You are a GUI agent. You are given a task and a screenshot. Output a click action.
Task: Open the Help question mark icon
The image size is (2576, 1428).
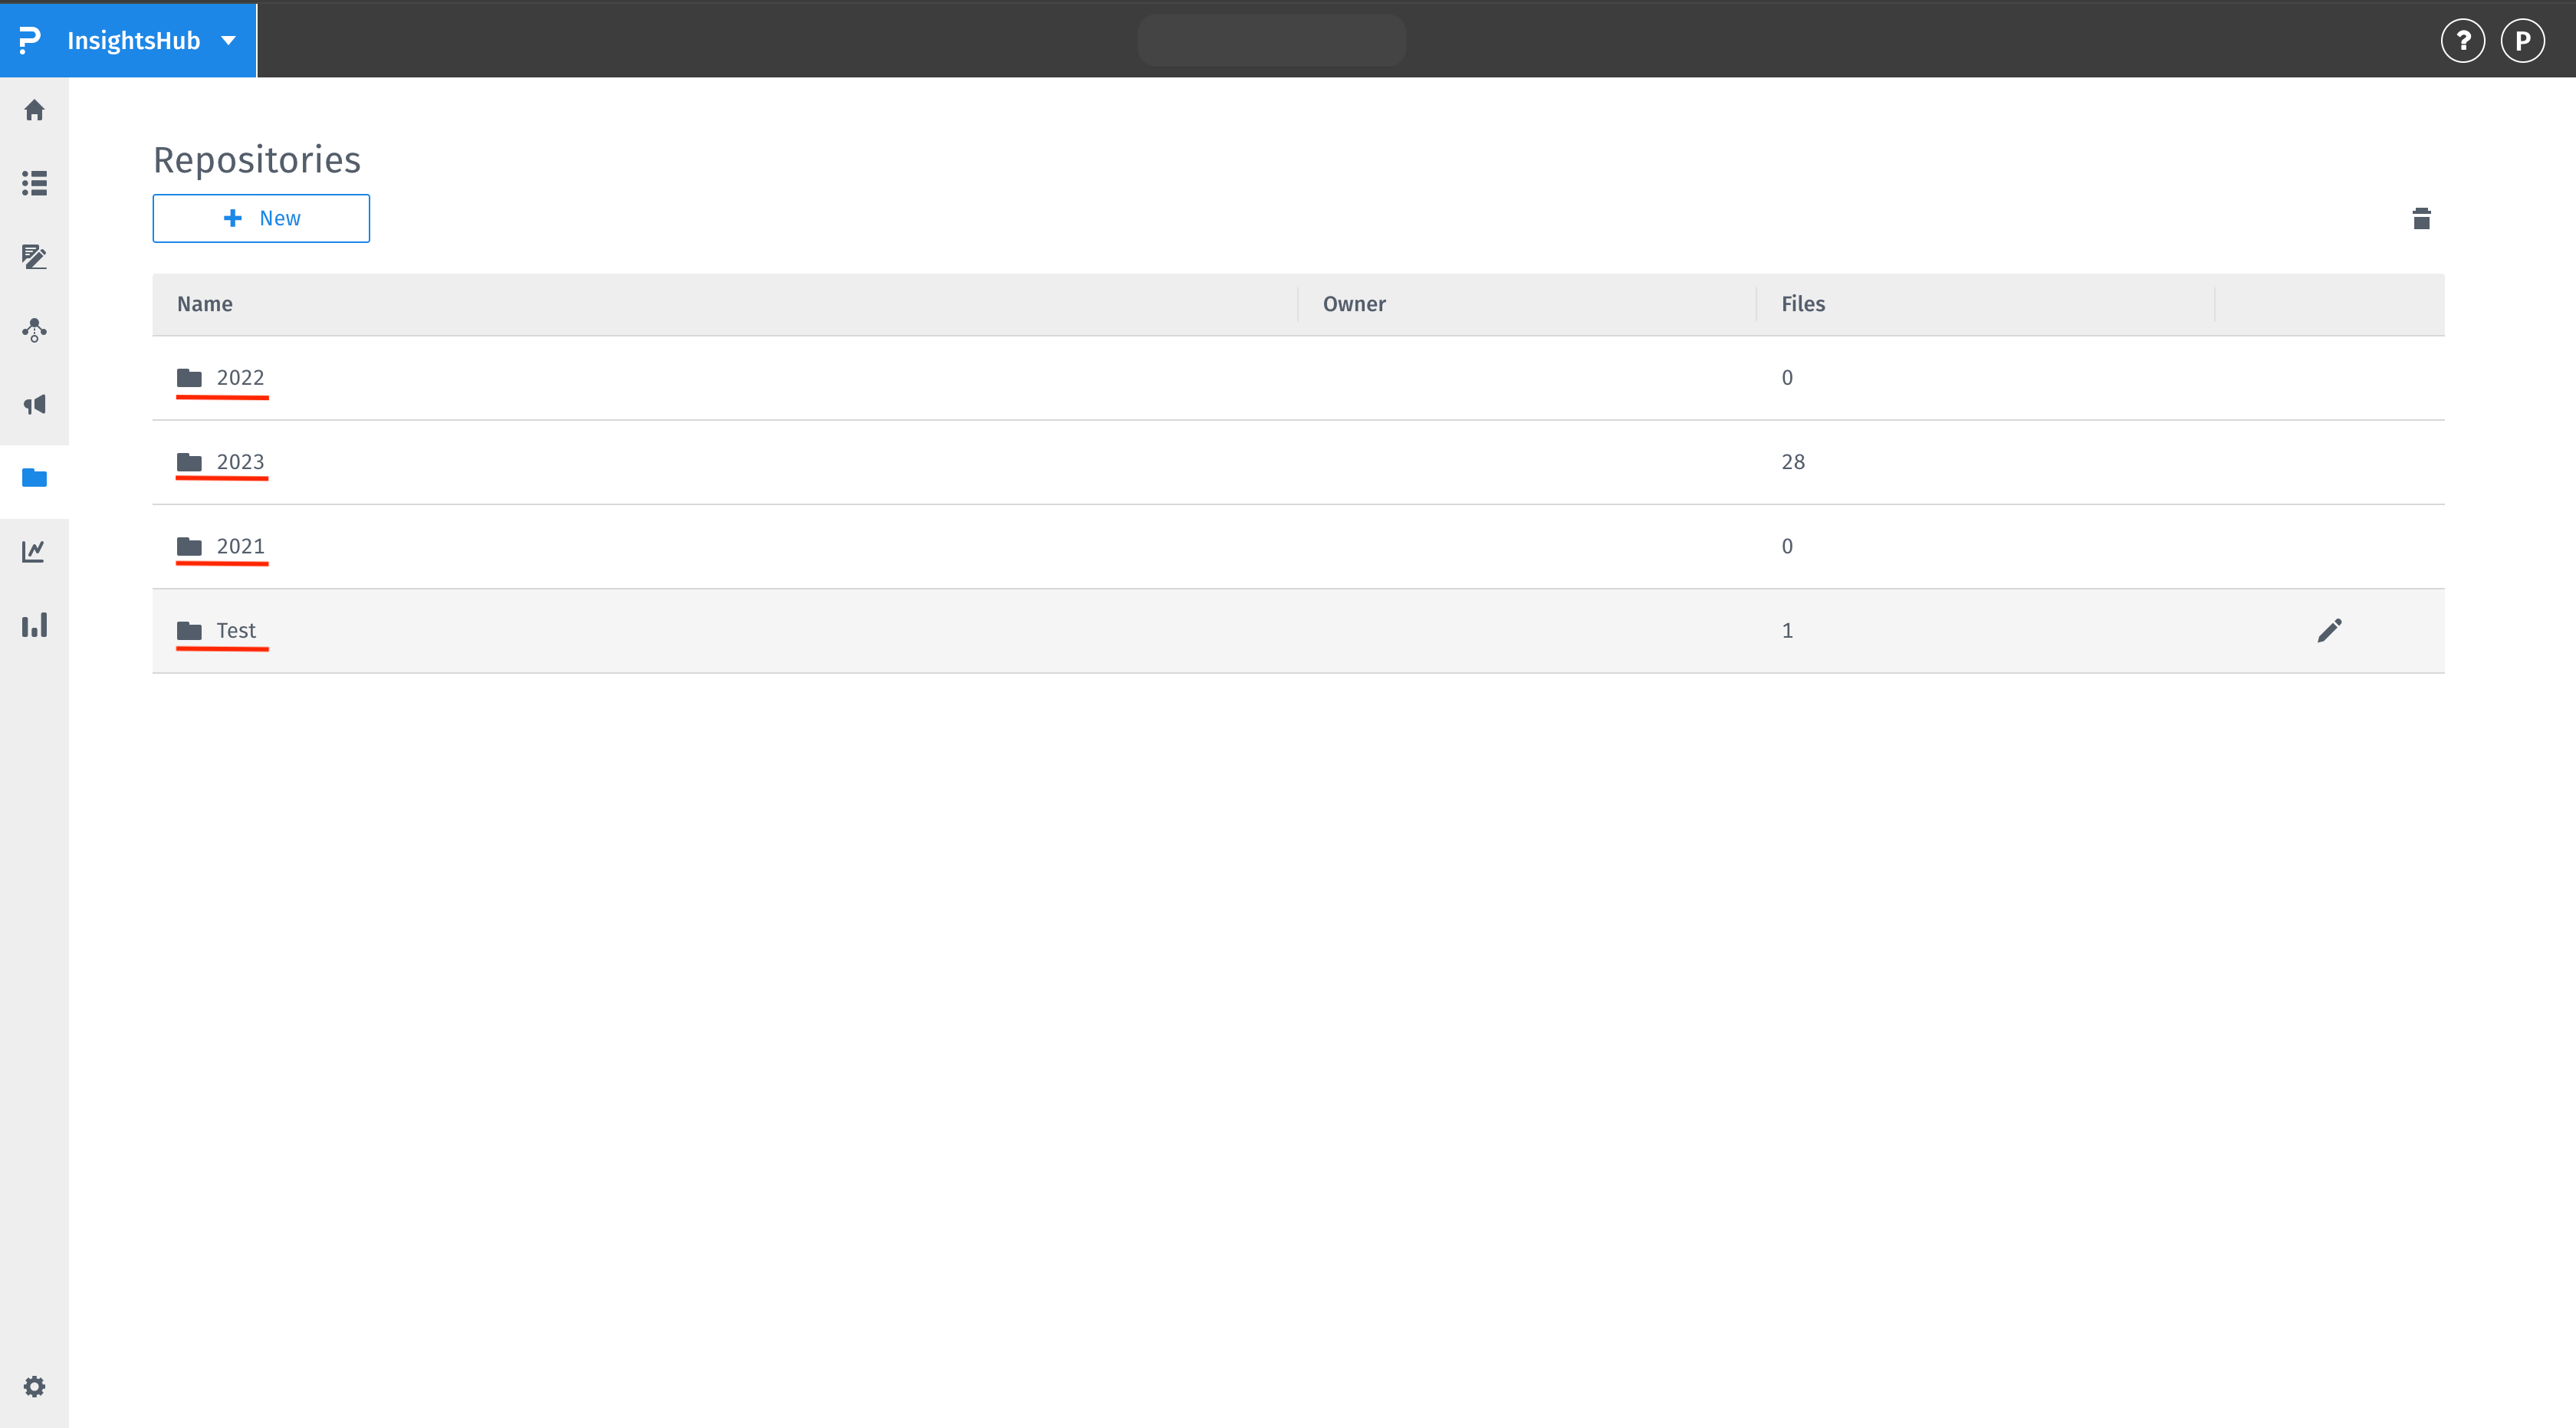point(2464,40)
